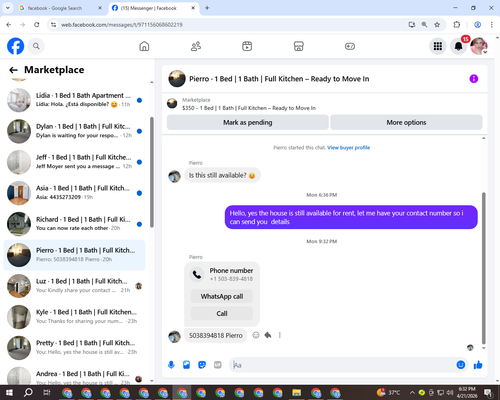Screen dimensions: 500x400
Task: Click the WhatsApp call button
Action: (222, 296)
